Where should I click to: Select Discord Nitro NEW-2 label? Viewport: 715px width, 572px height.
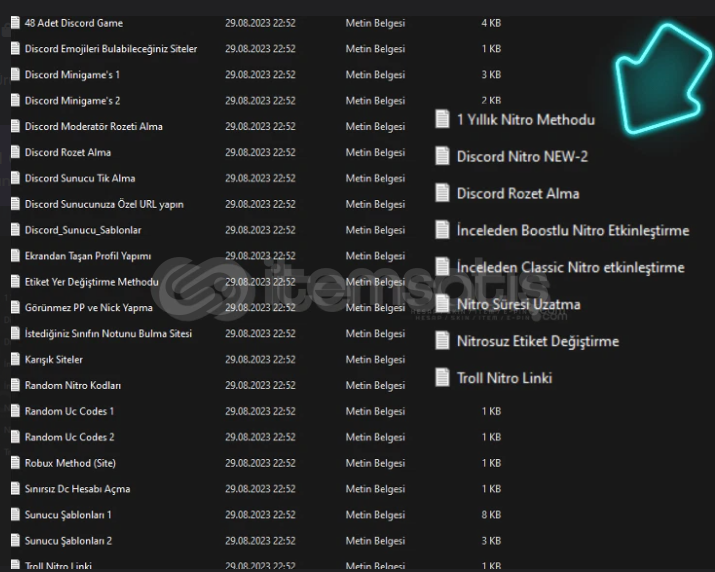pos(523,156)
